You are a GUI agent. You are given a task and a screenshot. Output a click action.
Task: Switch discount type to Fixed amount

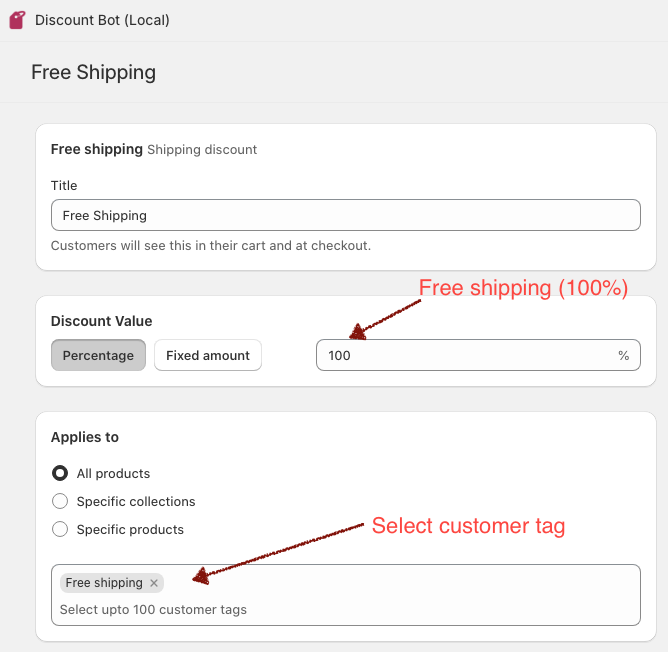point(208,355)
